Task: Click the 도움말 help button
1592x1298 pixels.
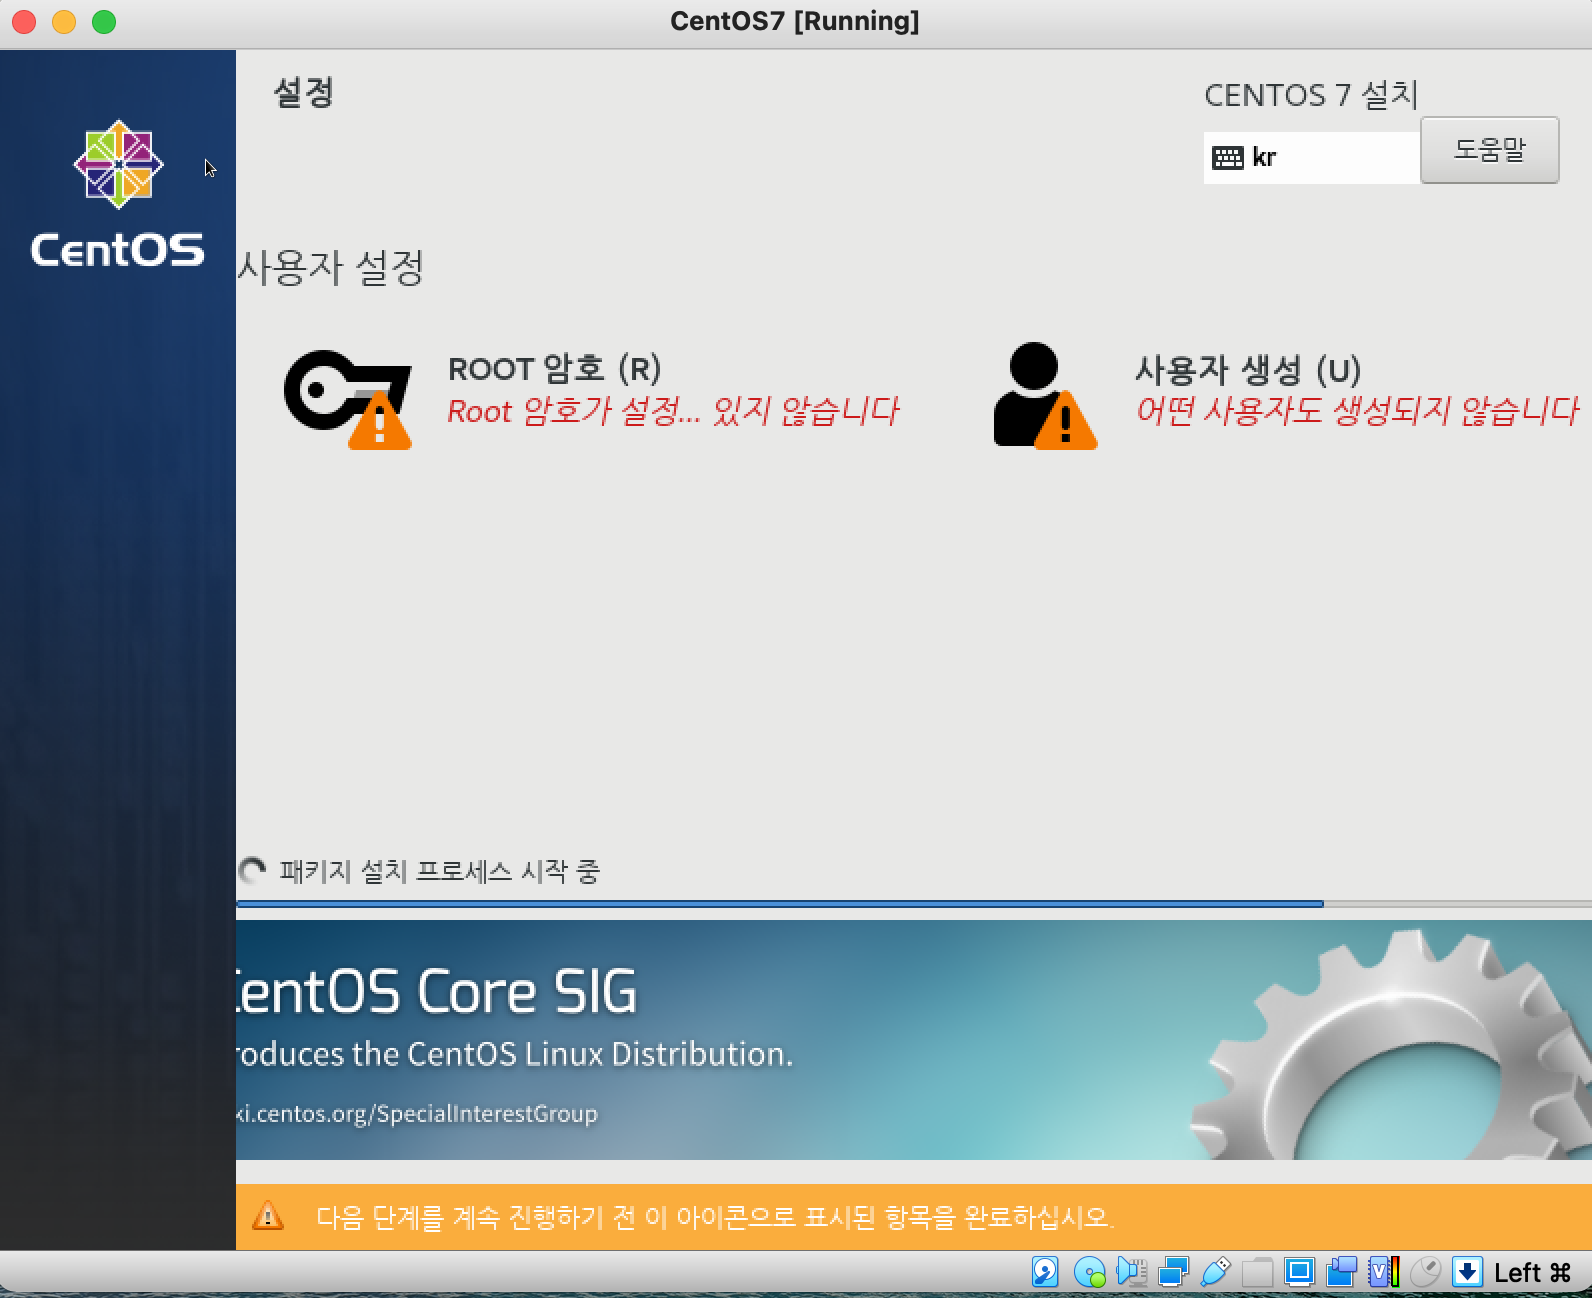Action: pyautogui.click(x=1489, y=150)
